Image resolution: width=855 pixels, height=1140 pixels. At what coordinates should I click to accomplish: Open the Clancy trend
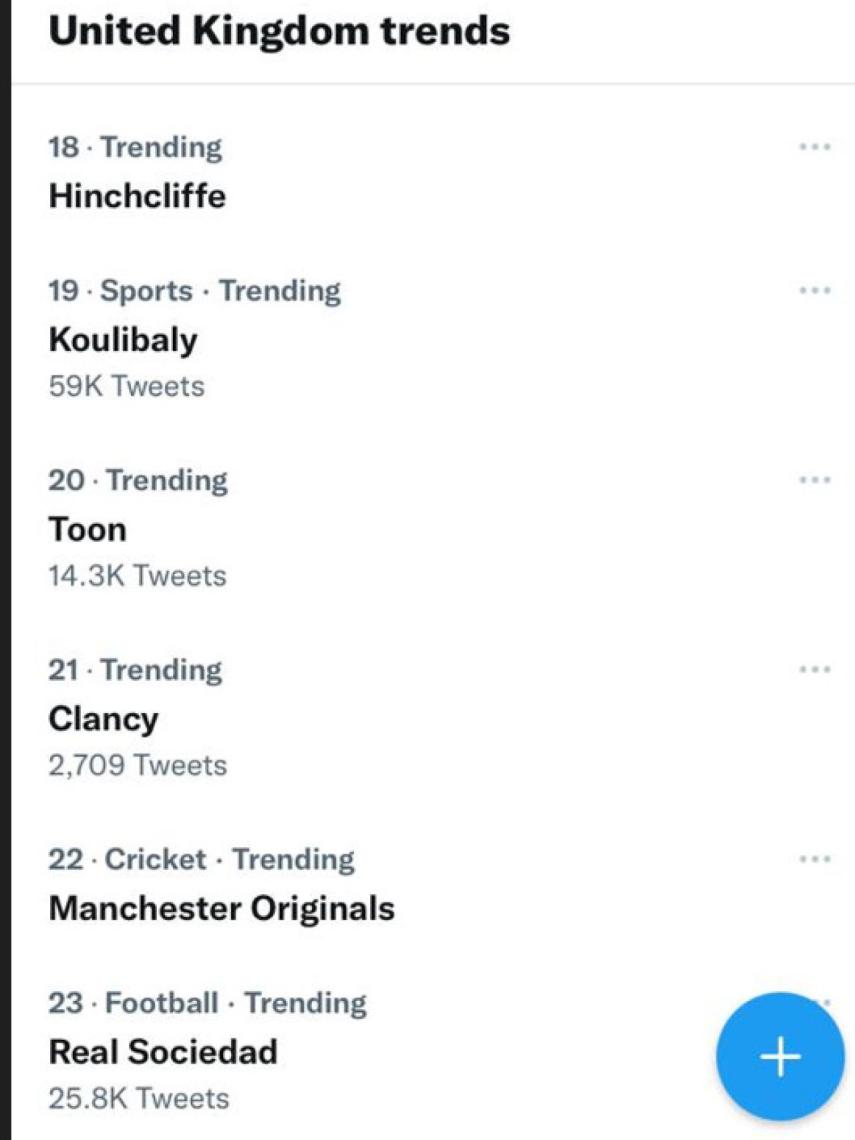click(103, 719)
